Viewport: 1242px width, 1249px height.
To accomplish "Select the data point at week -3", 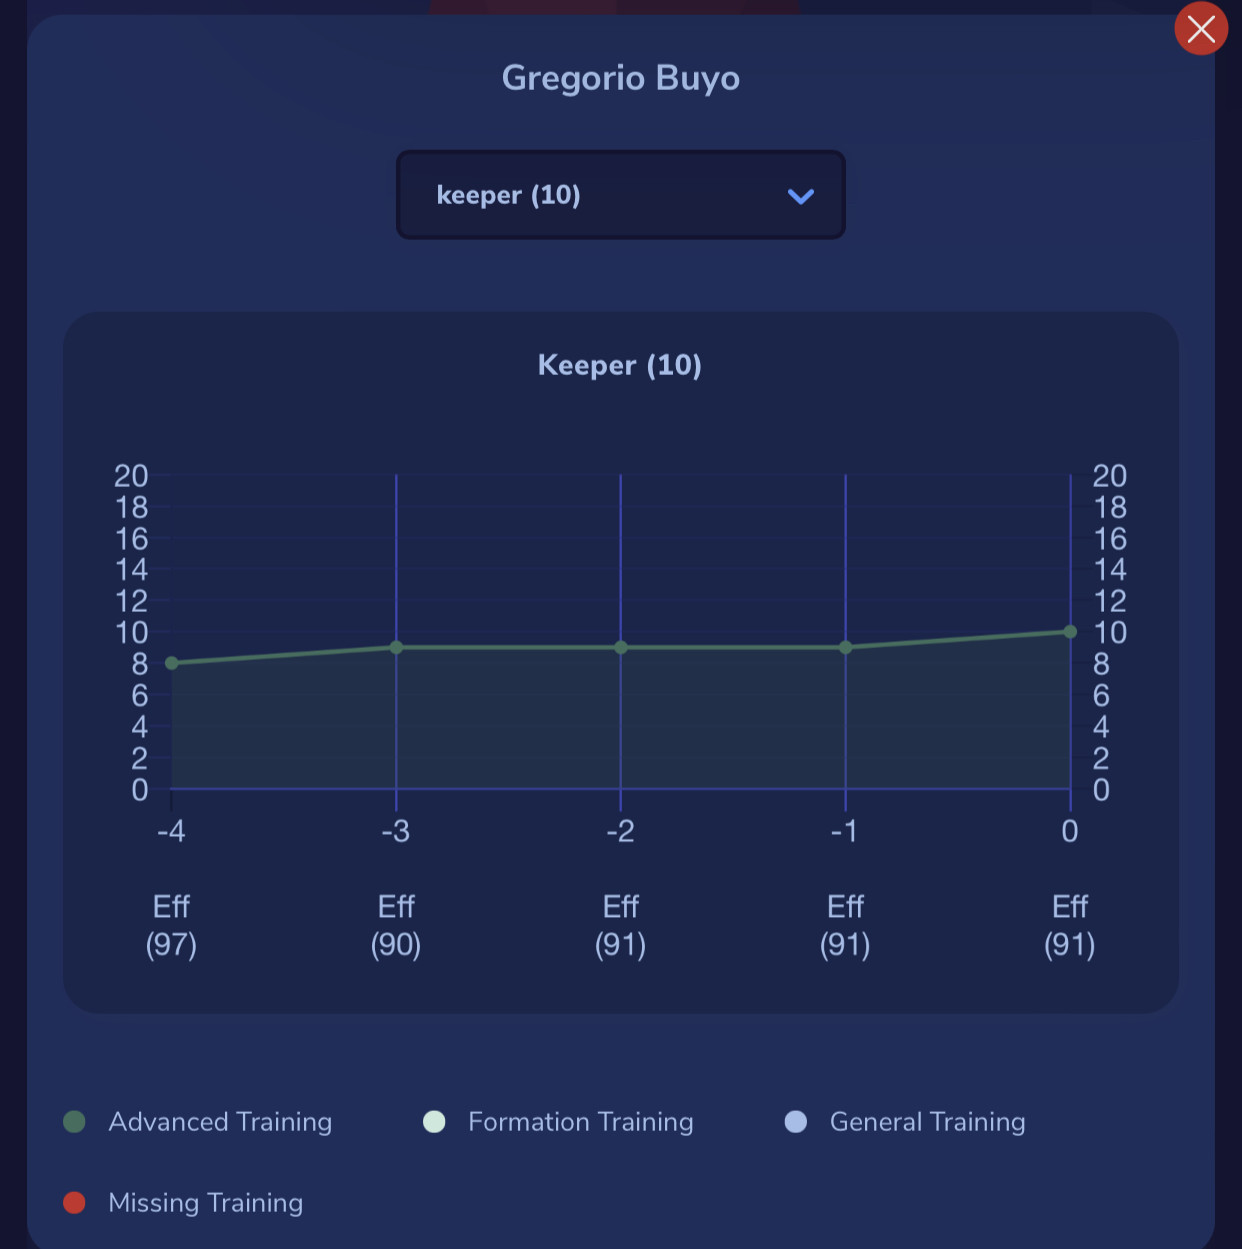I will (x=396, y=648).
